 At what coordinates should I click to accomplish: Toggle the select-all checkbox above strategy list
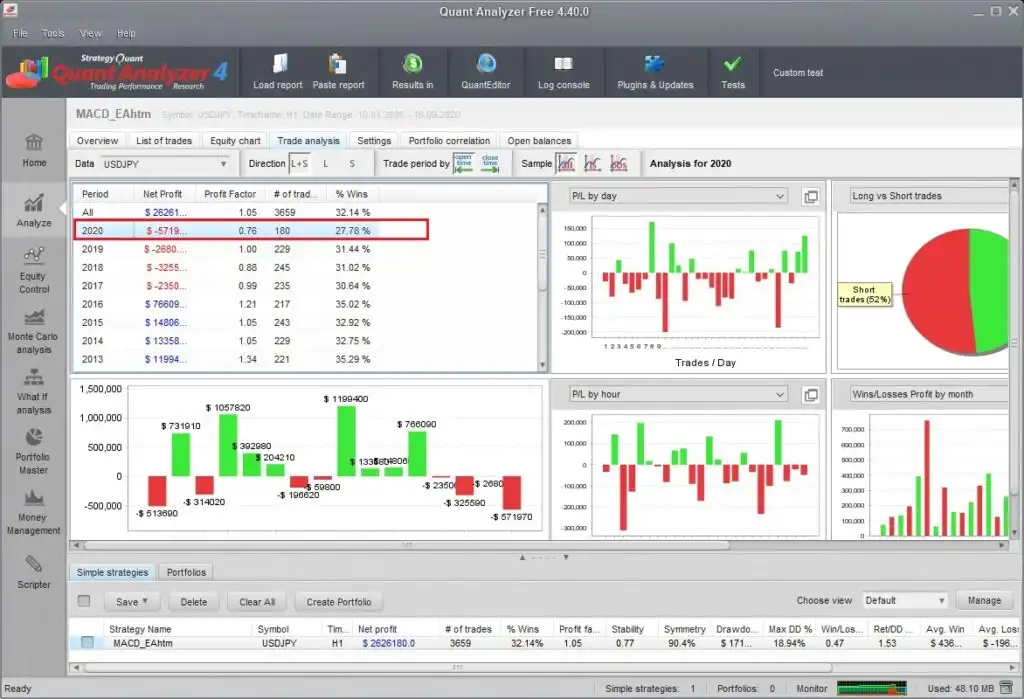tap(84, 601)
